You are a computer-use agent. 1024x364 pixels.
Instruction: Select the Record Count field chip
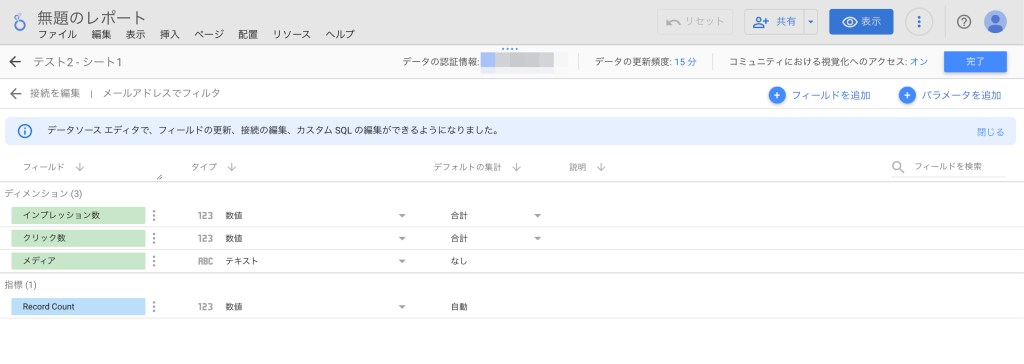click(x=78, y=306)
